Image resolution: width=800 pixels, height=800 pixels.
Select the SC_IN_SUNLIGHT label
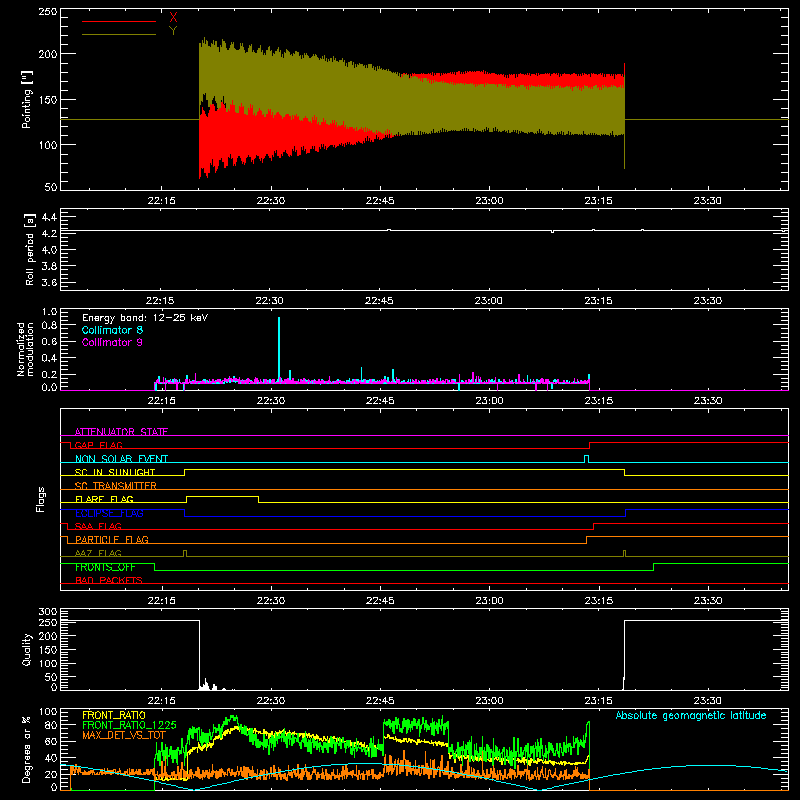pos(115,472)
